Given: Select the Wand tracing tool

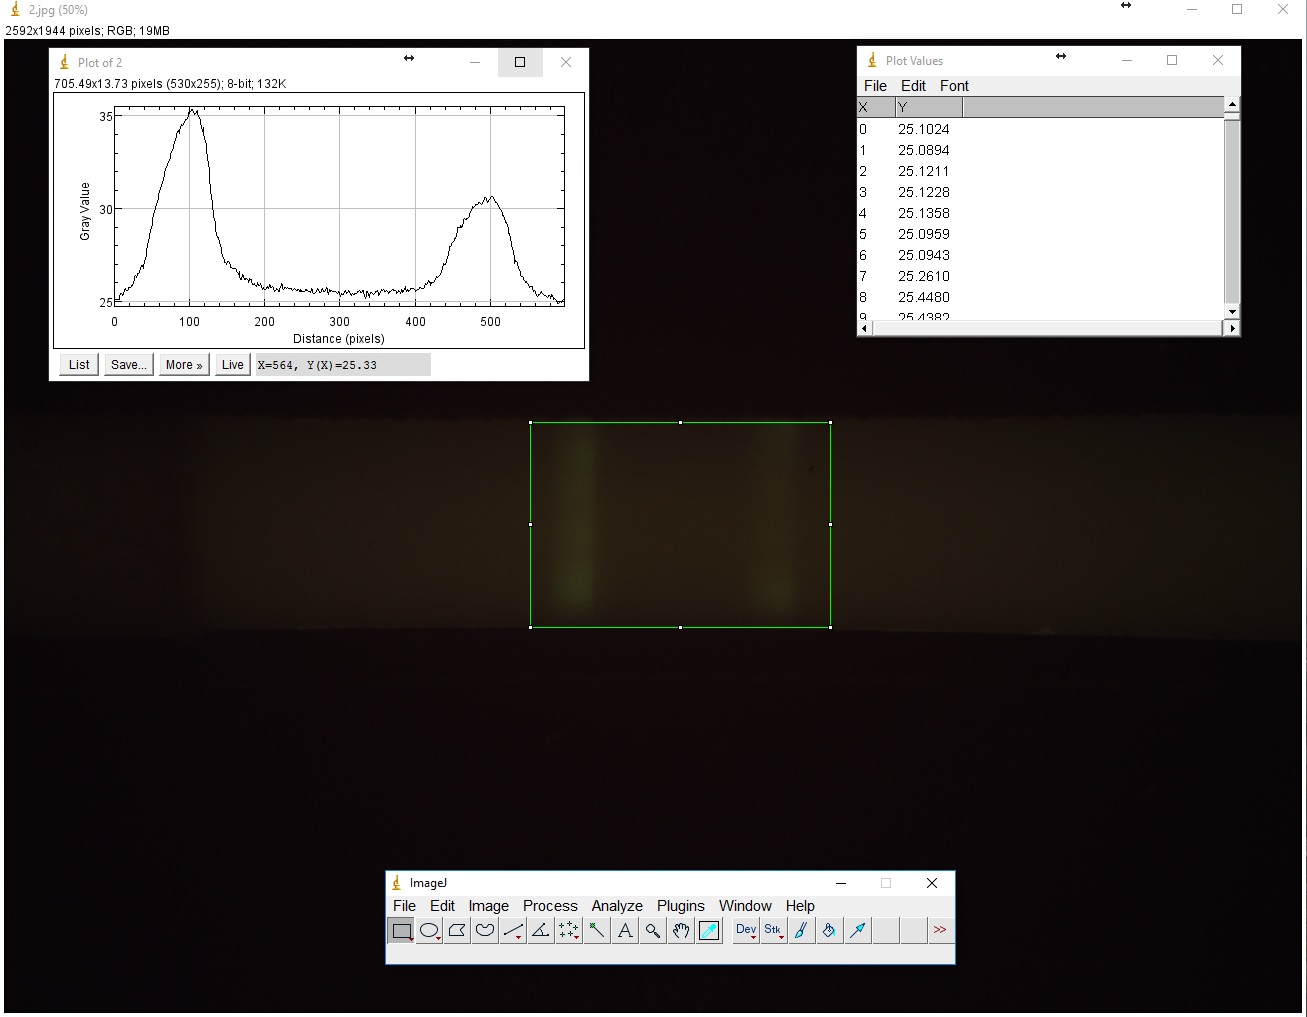Looking at the screenshot, I should [597, 931].
